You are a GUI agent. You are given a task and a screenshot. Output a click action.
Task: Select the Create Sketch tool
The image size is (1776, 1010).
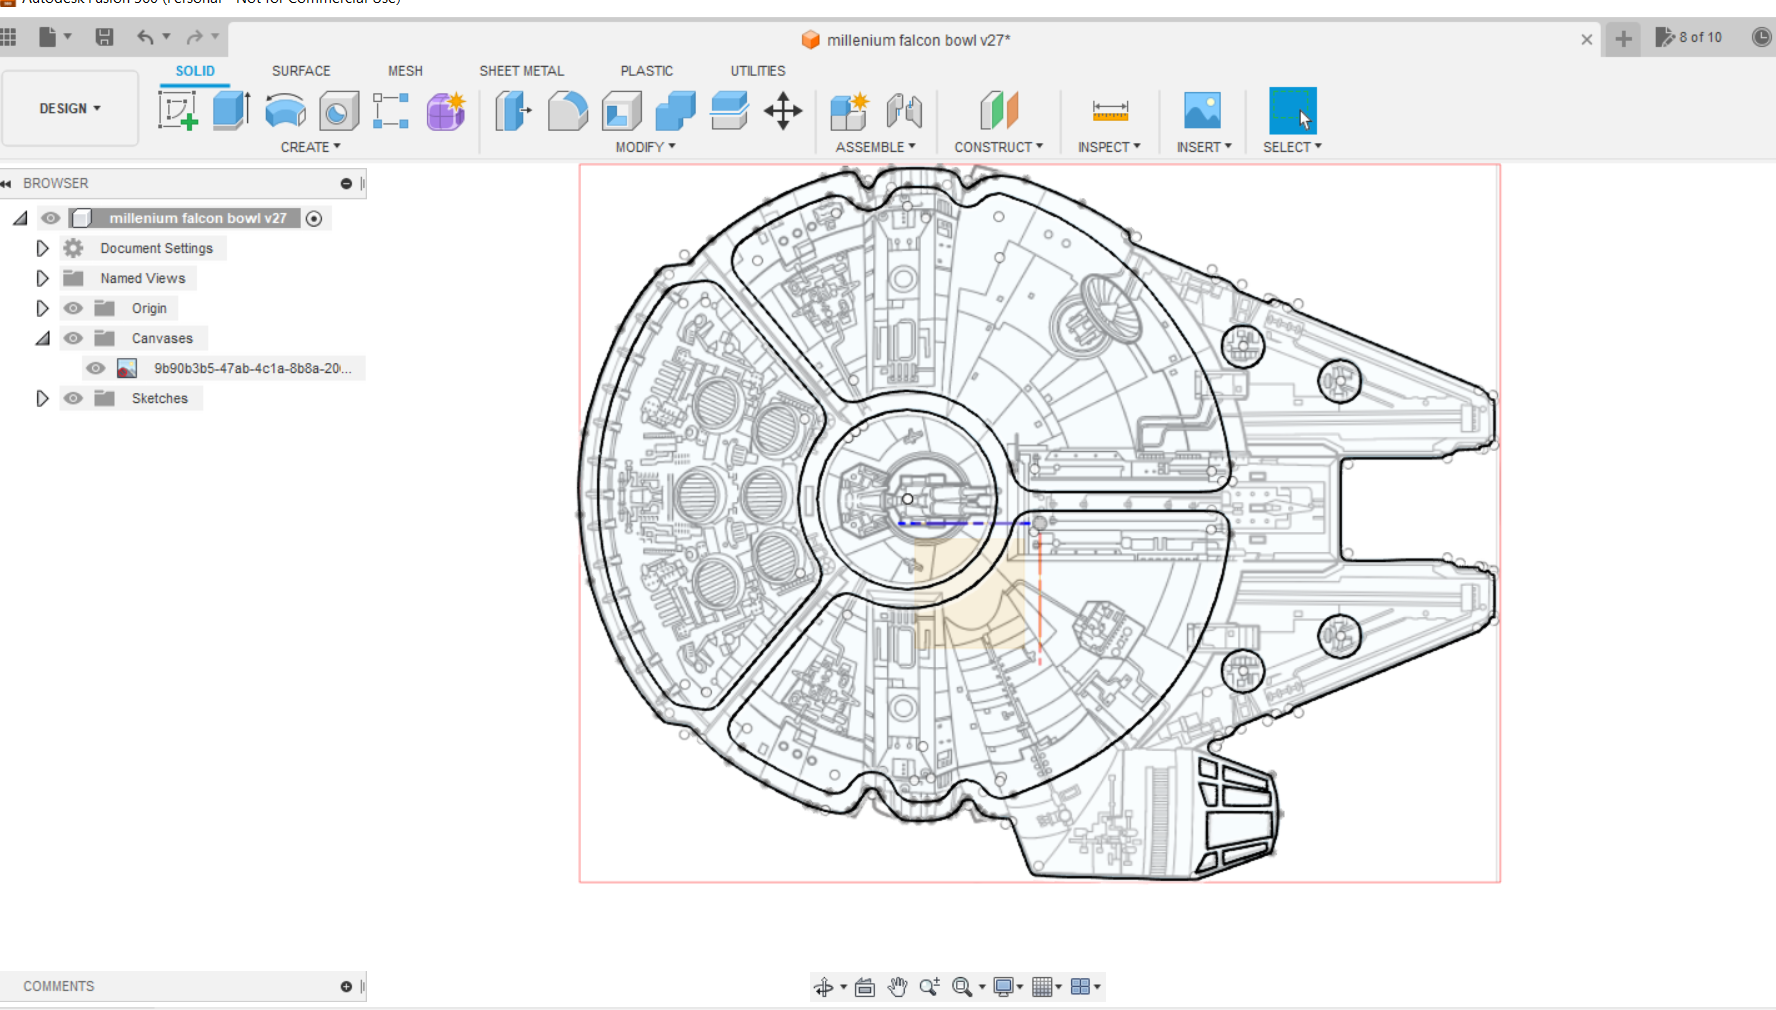[178, 110]
